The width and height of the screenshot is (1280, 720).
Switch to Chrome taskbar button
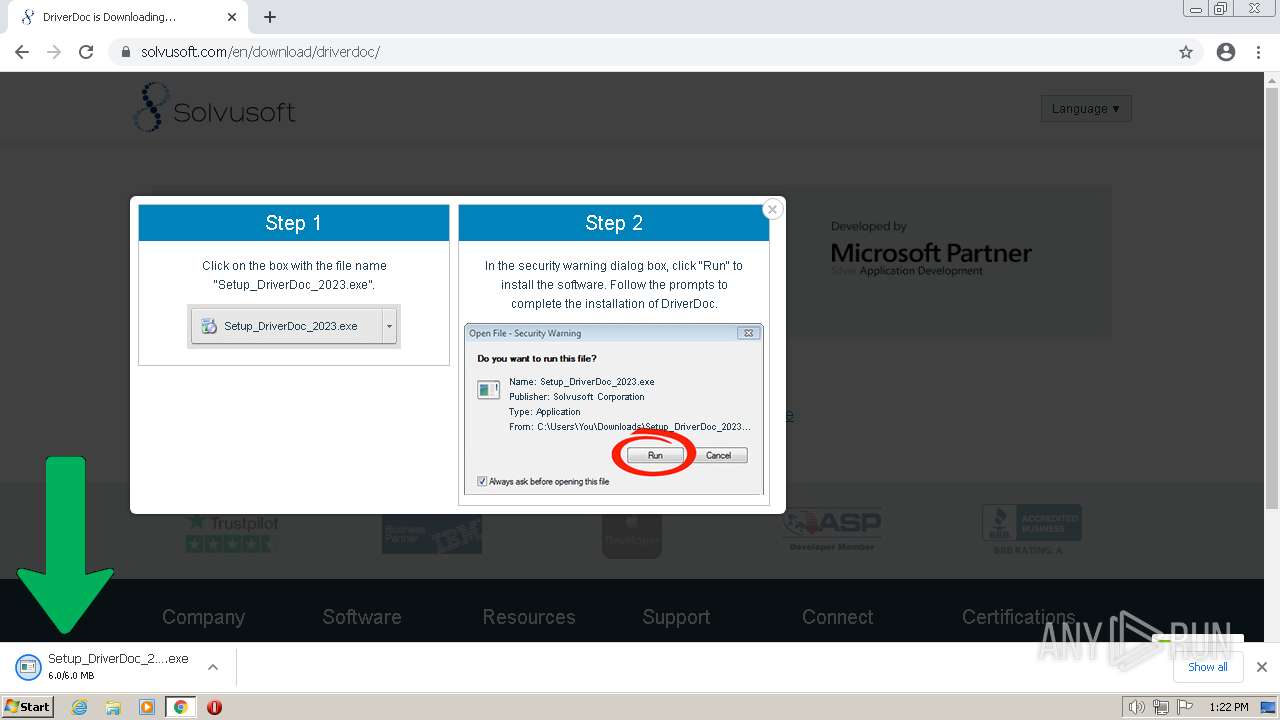tap(181, 707)
